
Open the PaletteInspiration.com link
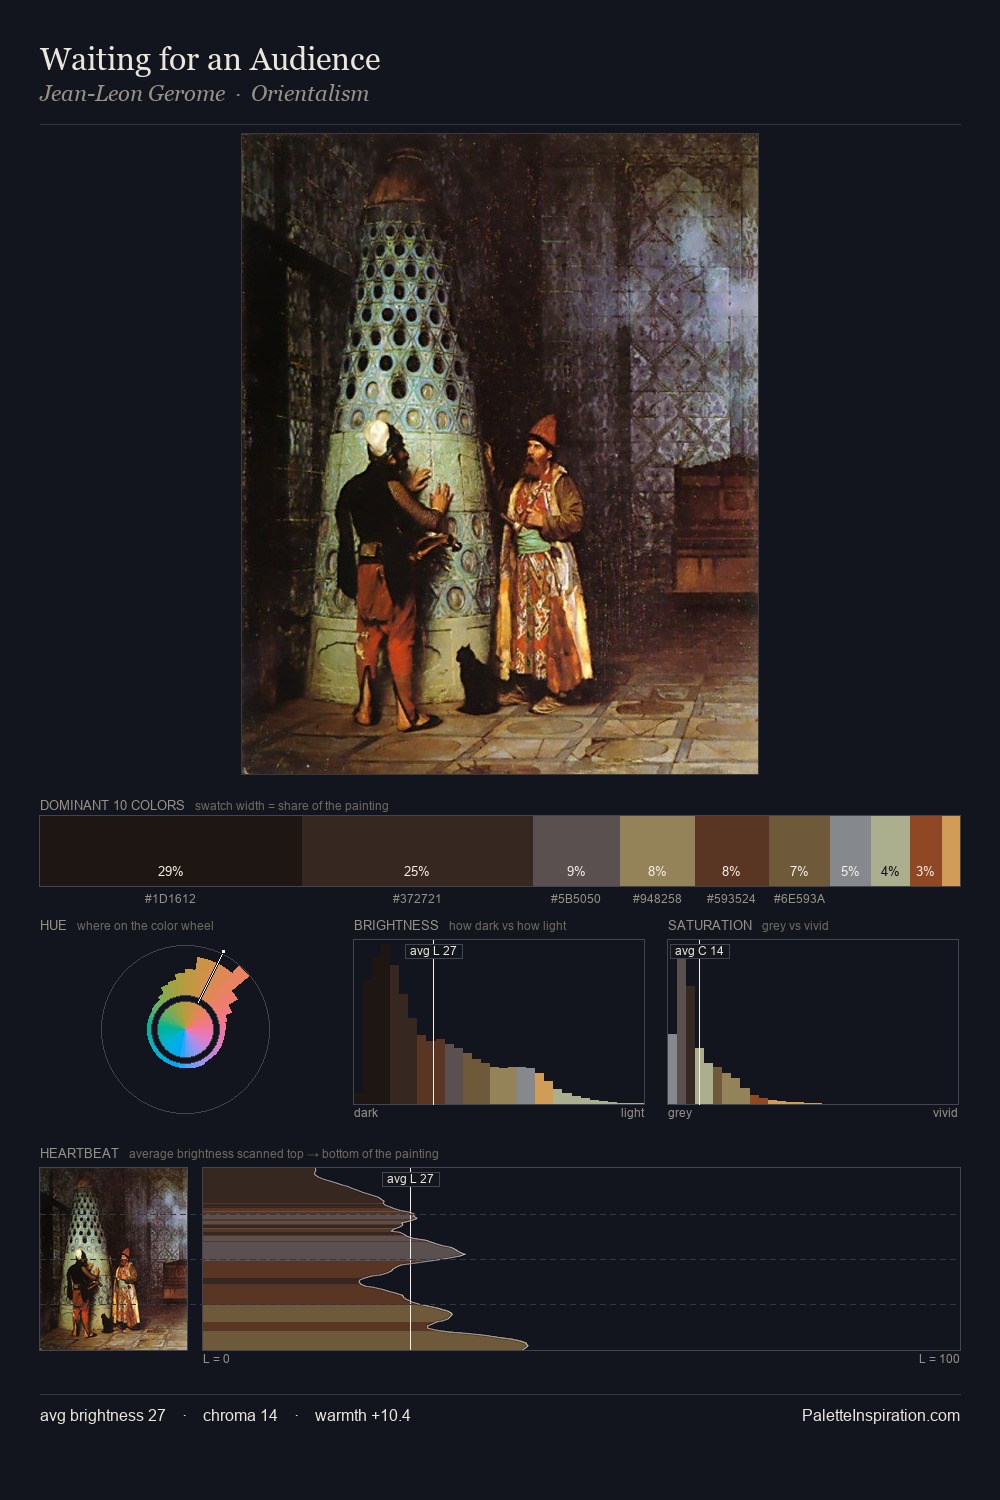pyautogui.click(x=881, y=1415)
